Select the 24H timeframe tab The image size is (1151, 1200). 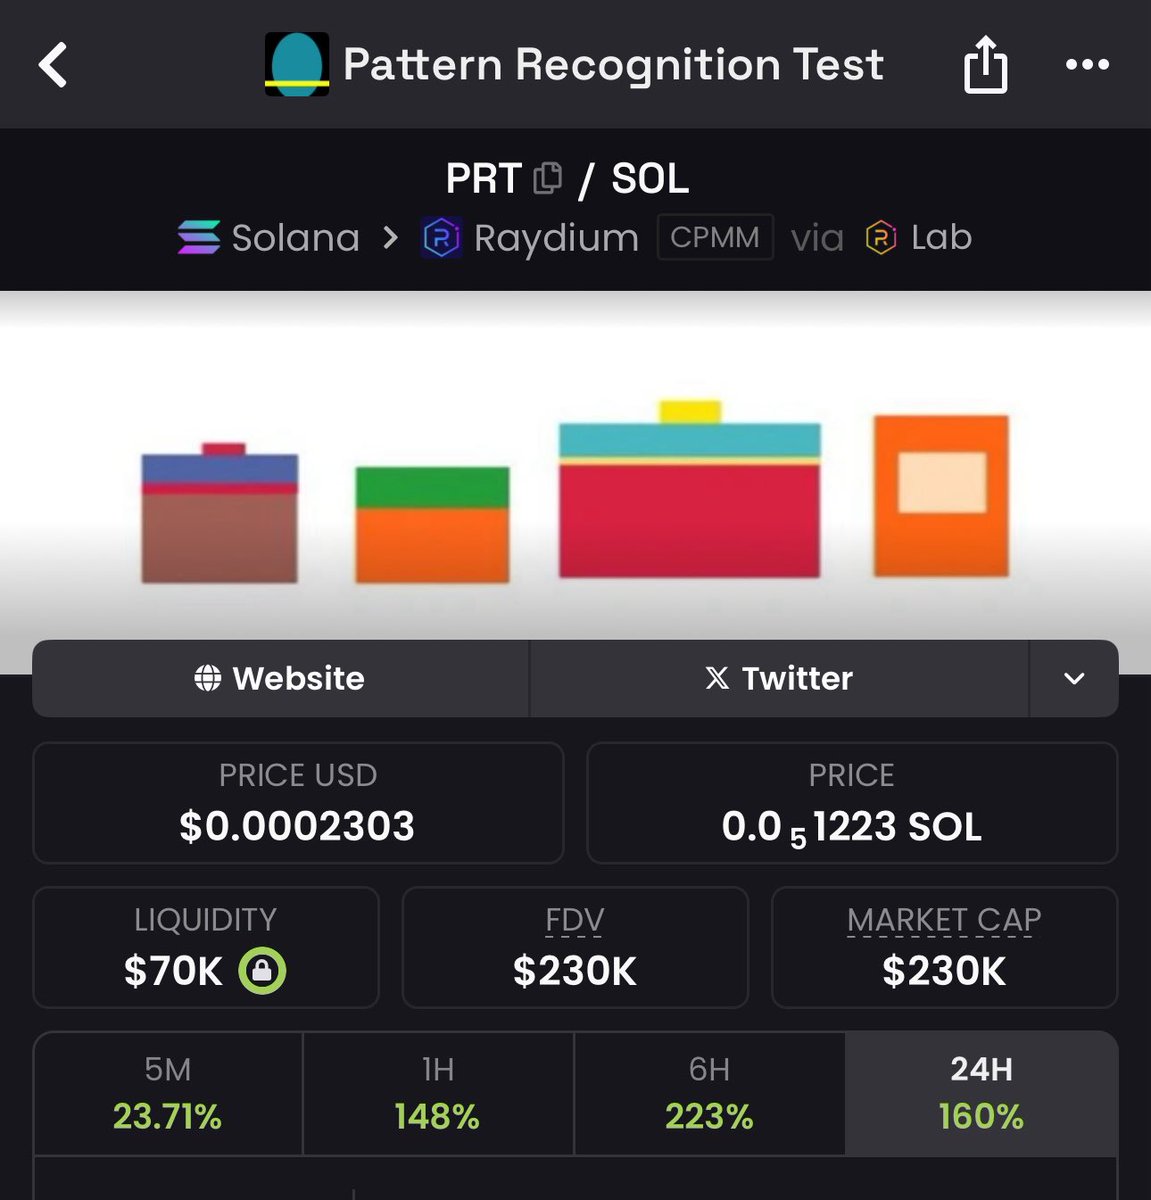coord(981,1094)
